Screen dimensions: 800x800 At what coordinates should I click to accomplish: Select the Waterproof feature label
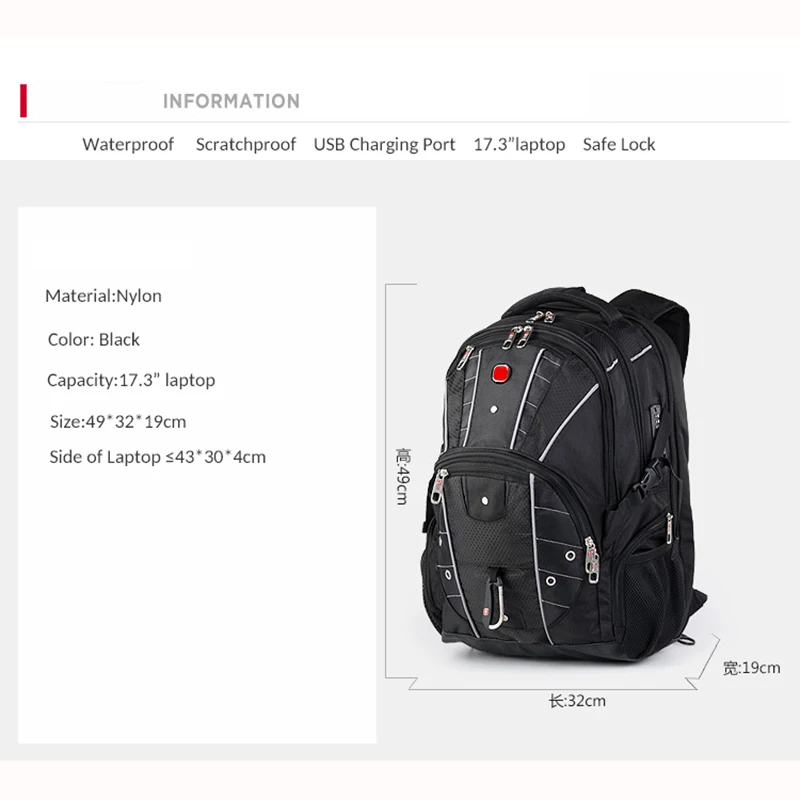tap(128, 144)
